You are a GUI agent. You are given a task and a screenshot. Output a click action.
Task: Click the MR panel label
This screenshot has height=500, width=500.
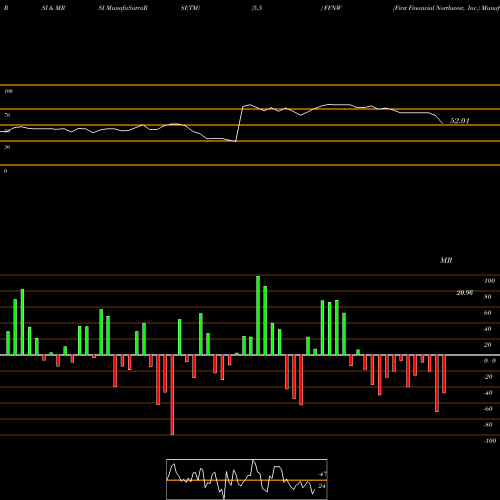[x=446, y=260]
